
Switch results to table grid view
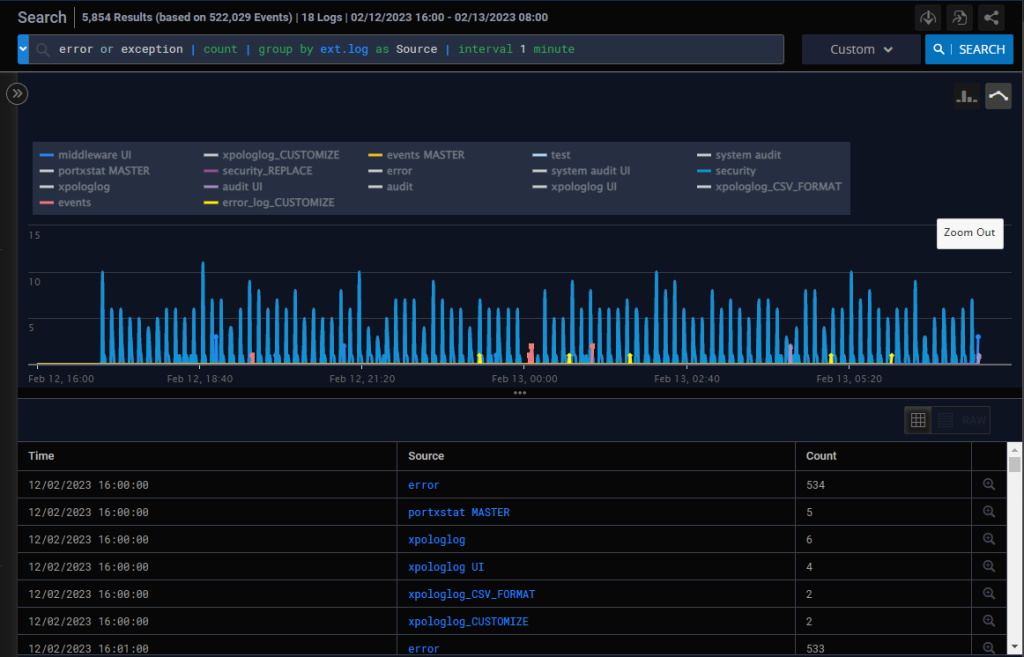click(x=918, y=420)
